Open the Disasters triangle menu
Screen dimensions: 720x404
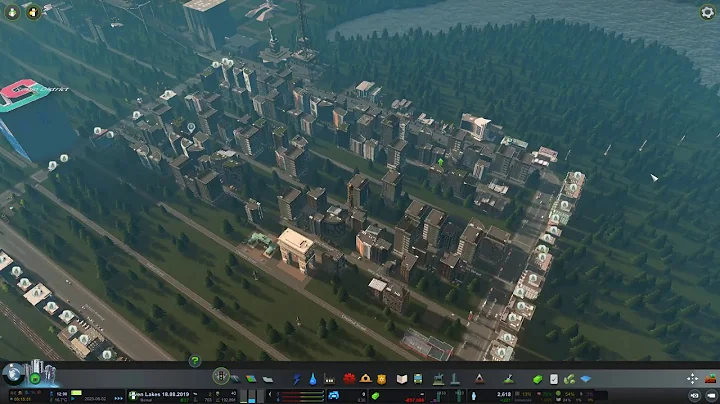(479, 379)
